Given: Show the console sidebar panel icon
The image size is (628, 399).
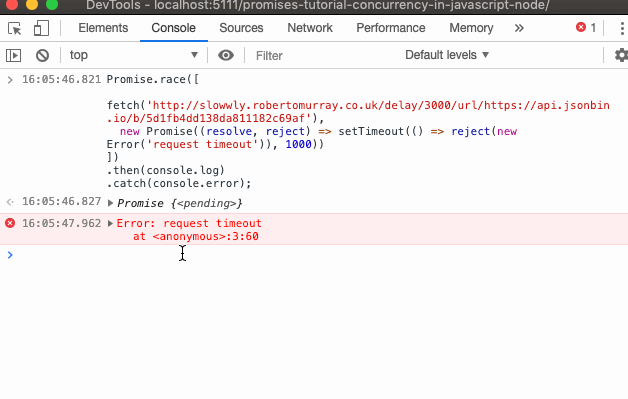Looking at the screenshot, I should [14, 55].
